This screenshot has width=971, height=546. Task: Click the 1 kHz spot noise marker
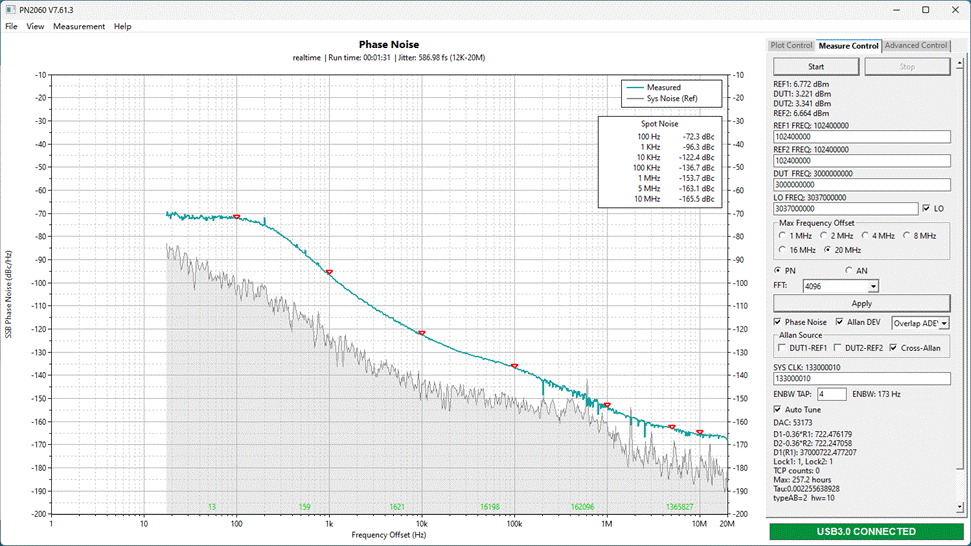329,272
